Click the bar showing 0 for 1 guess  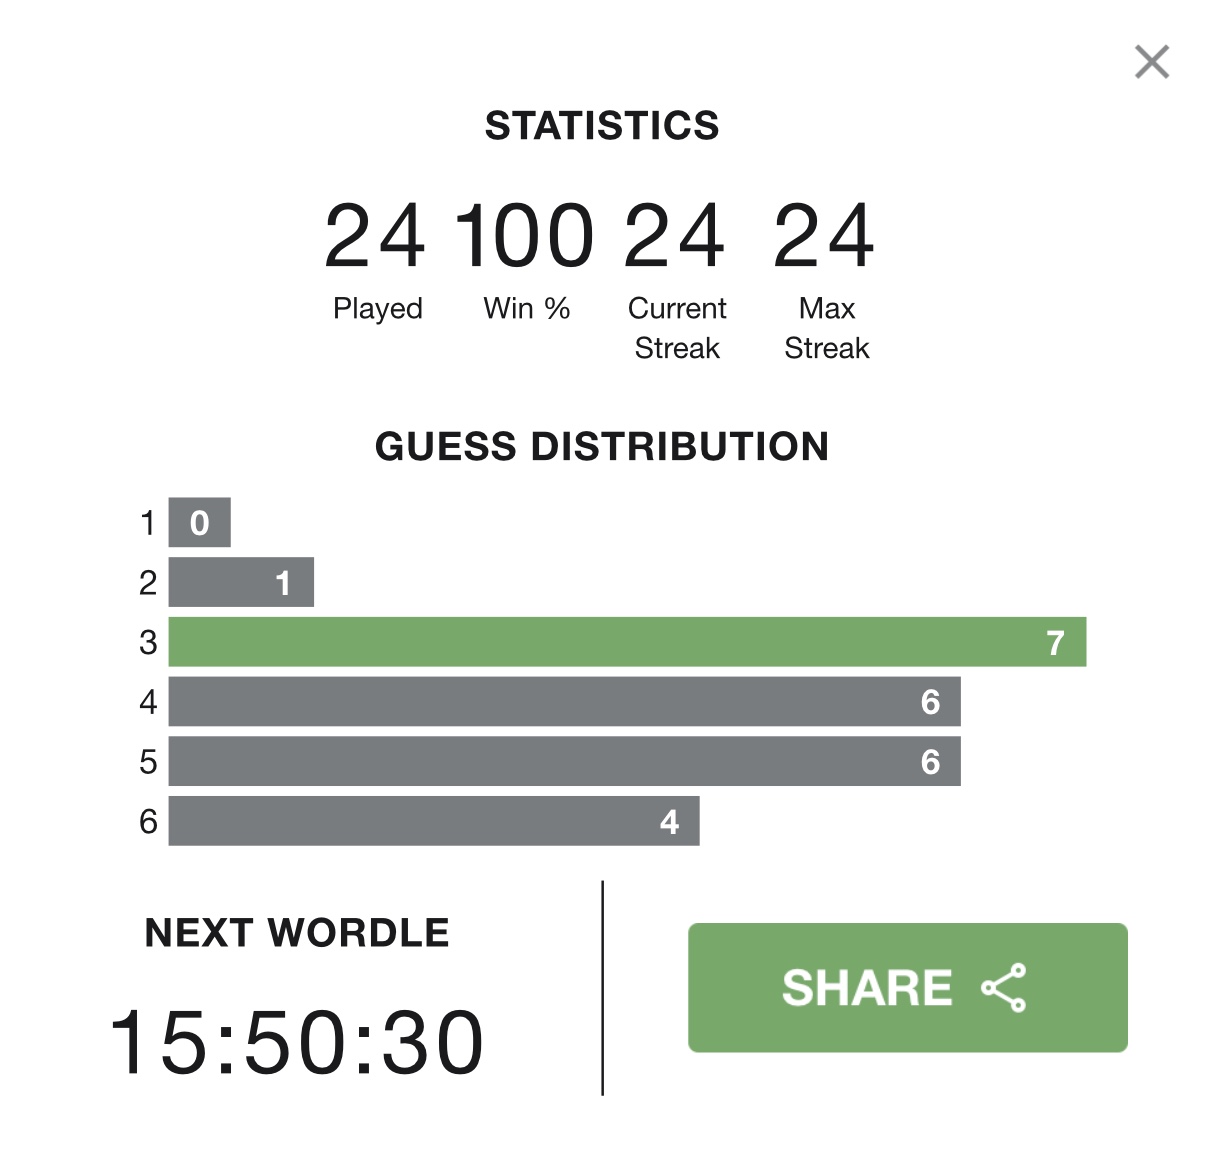[x=199, y=522]
